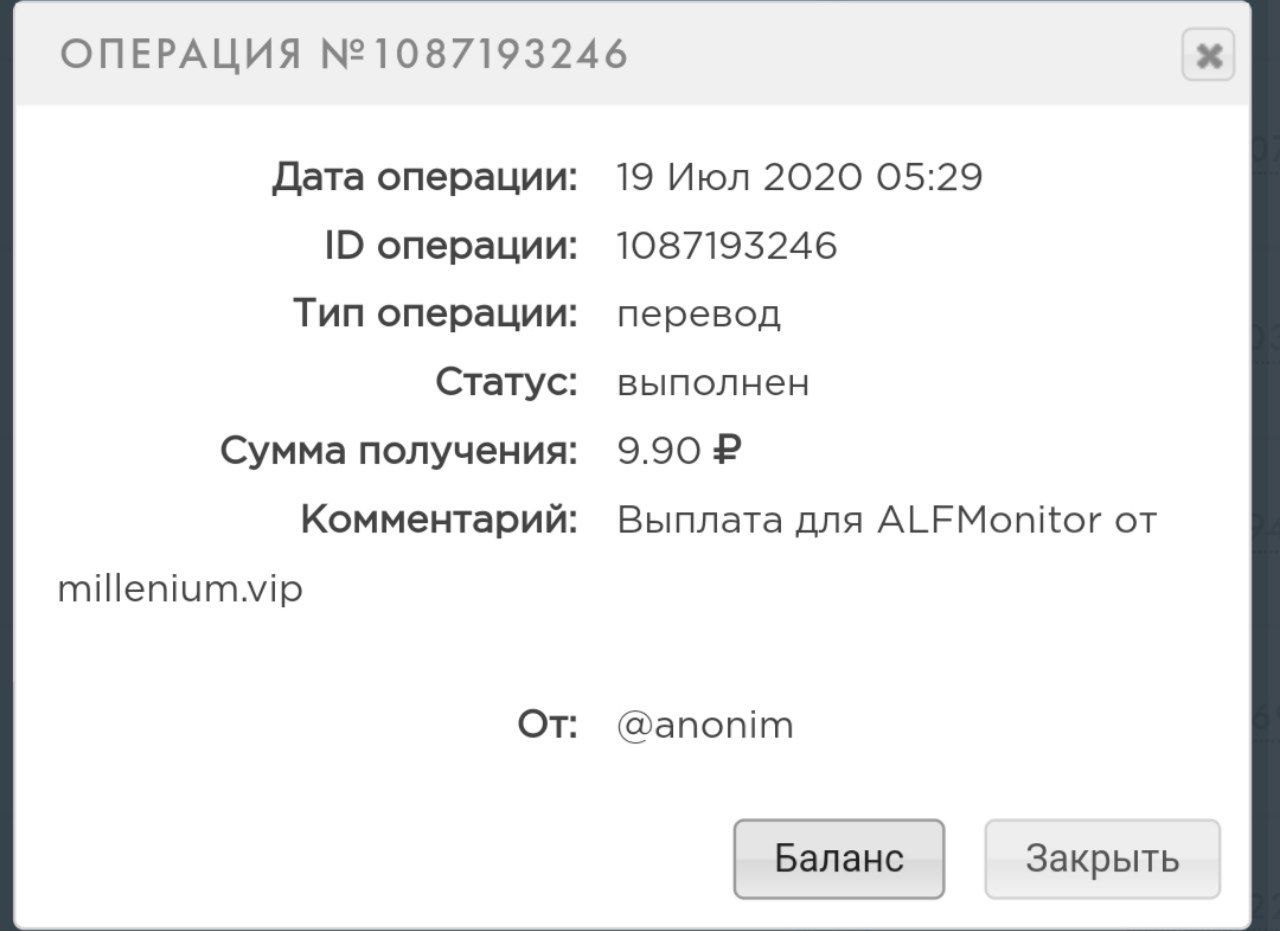Click the Сумма получения label

point(399,451)
